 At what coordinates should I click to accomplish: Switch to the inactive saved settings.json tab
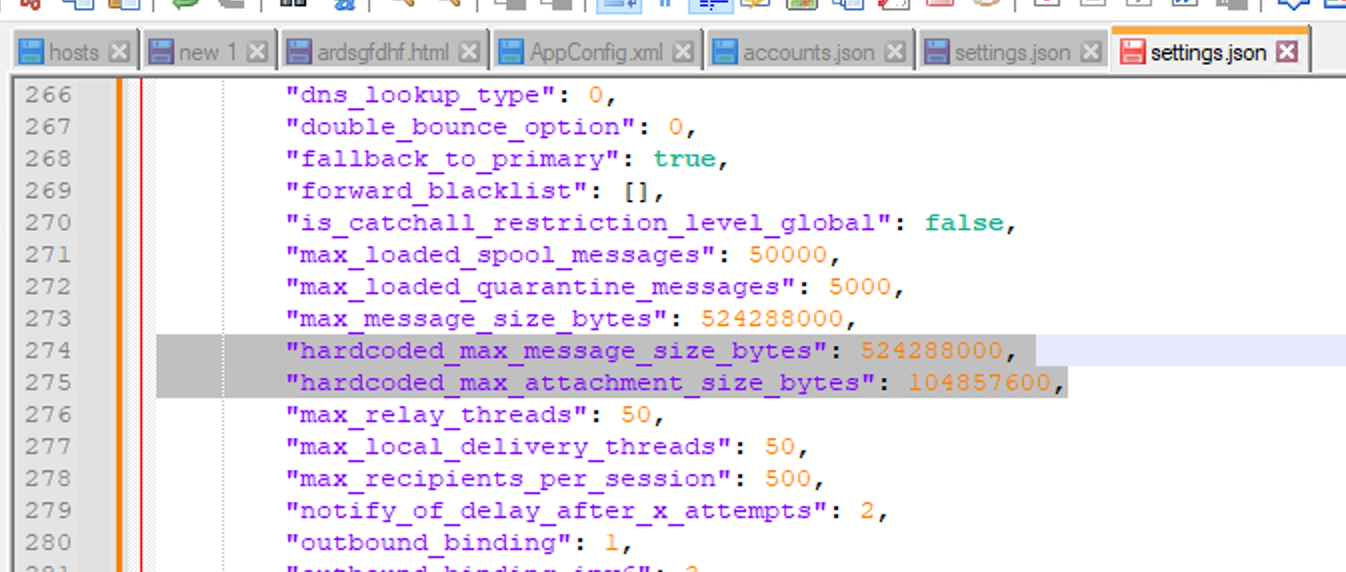[1012, 52]
